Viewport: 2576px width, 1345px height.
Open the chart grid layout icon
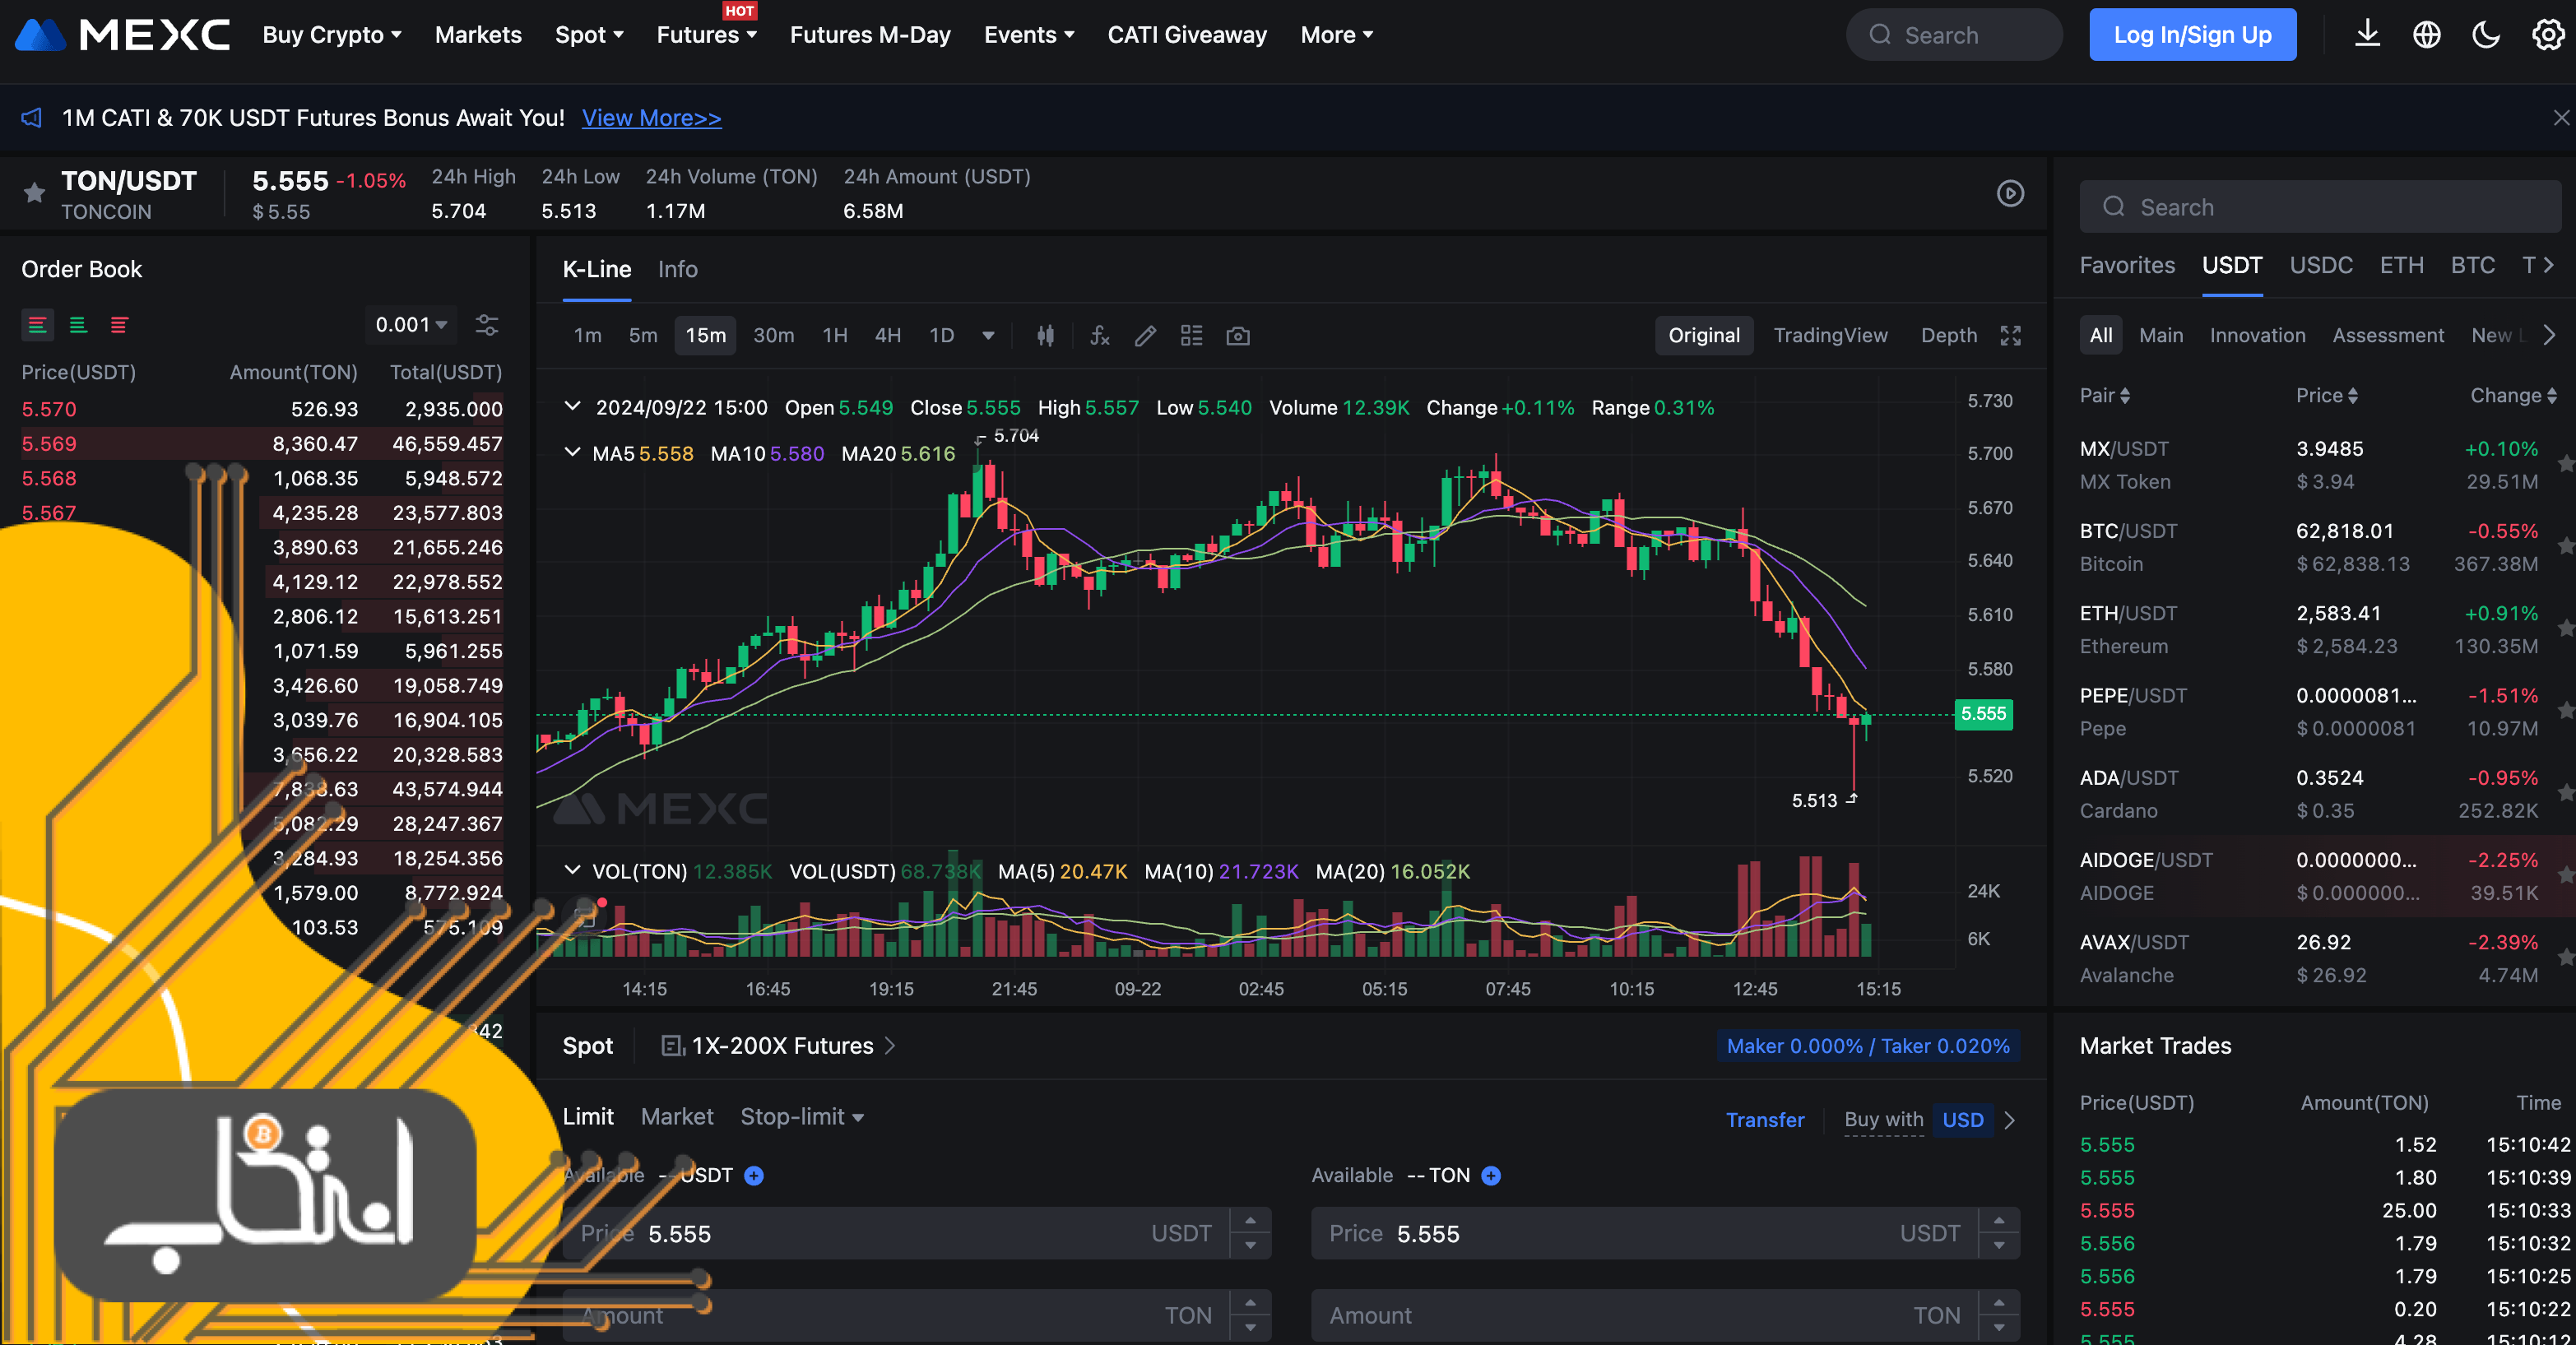[x=1191, y=336]
